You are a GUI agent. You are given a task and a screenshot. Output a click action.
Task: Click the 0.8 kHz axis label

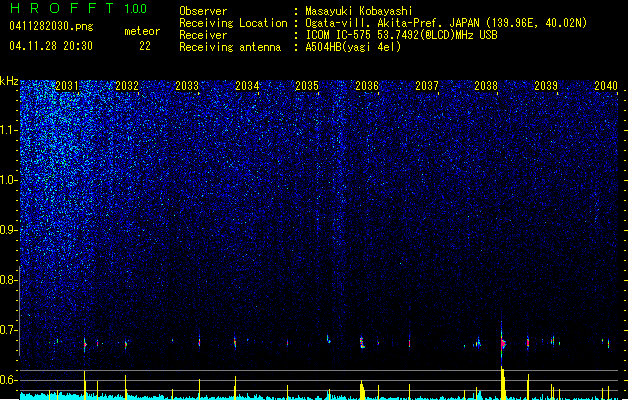click(8, 280)
